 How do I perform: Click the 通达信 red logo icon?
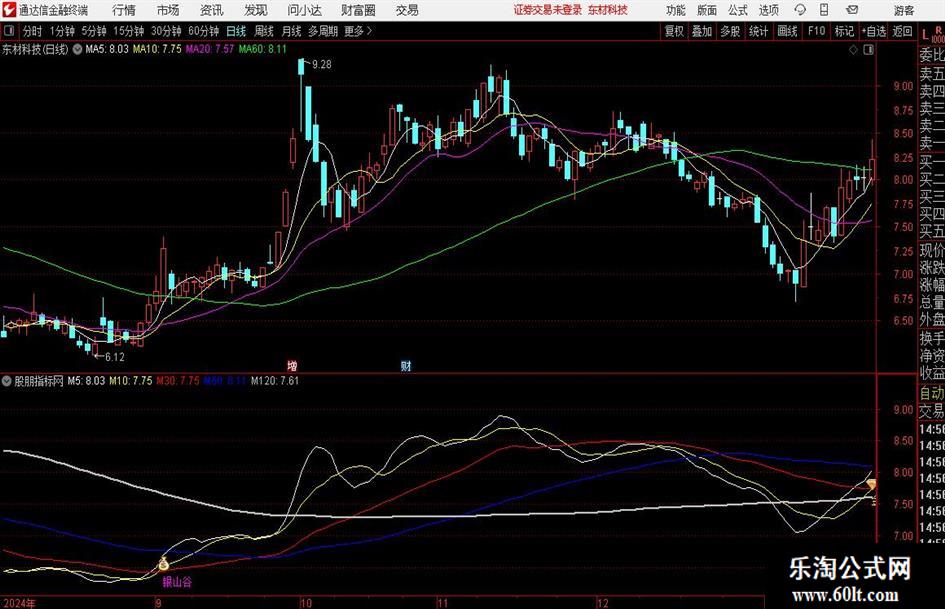[x=8, y=10]
